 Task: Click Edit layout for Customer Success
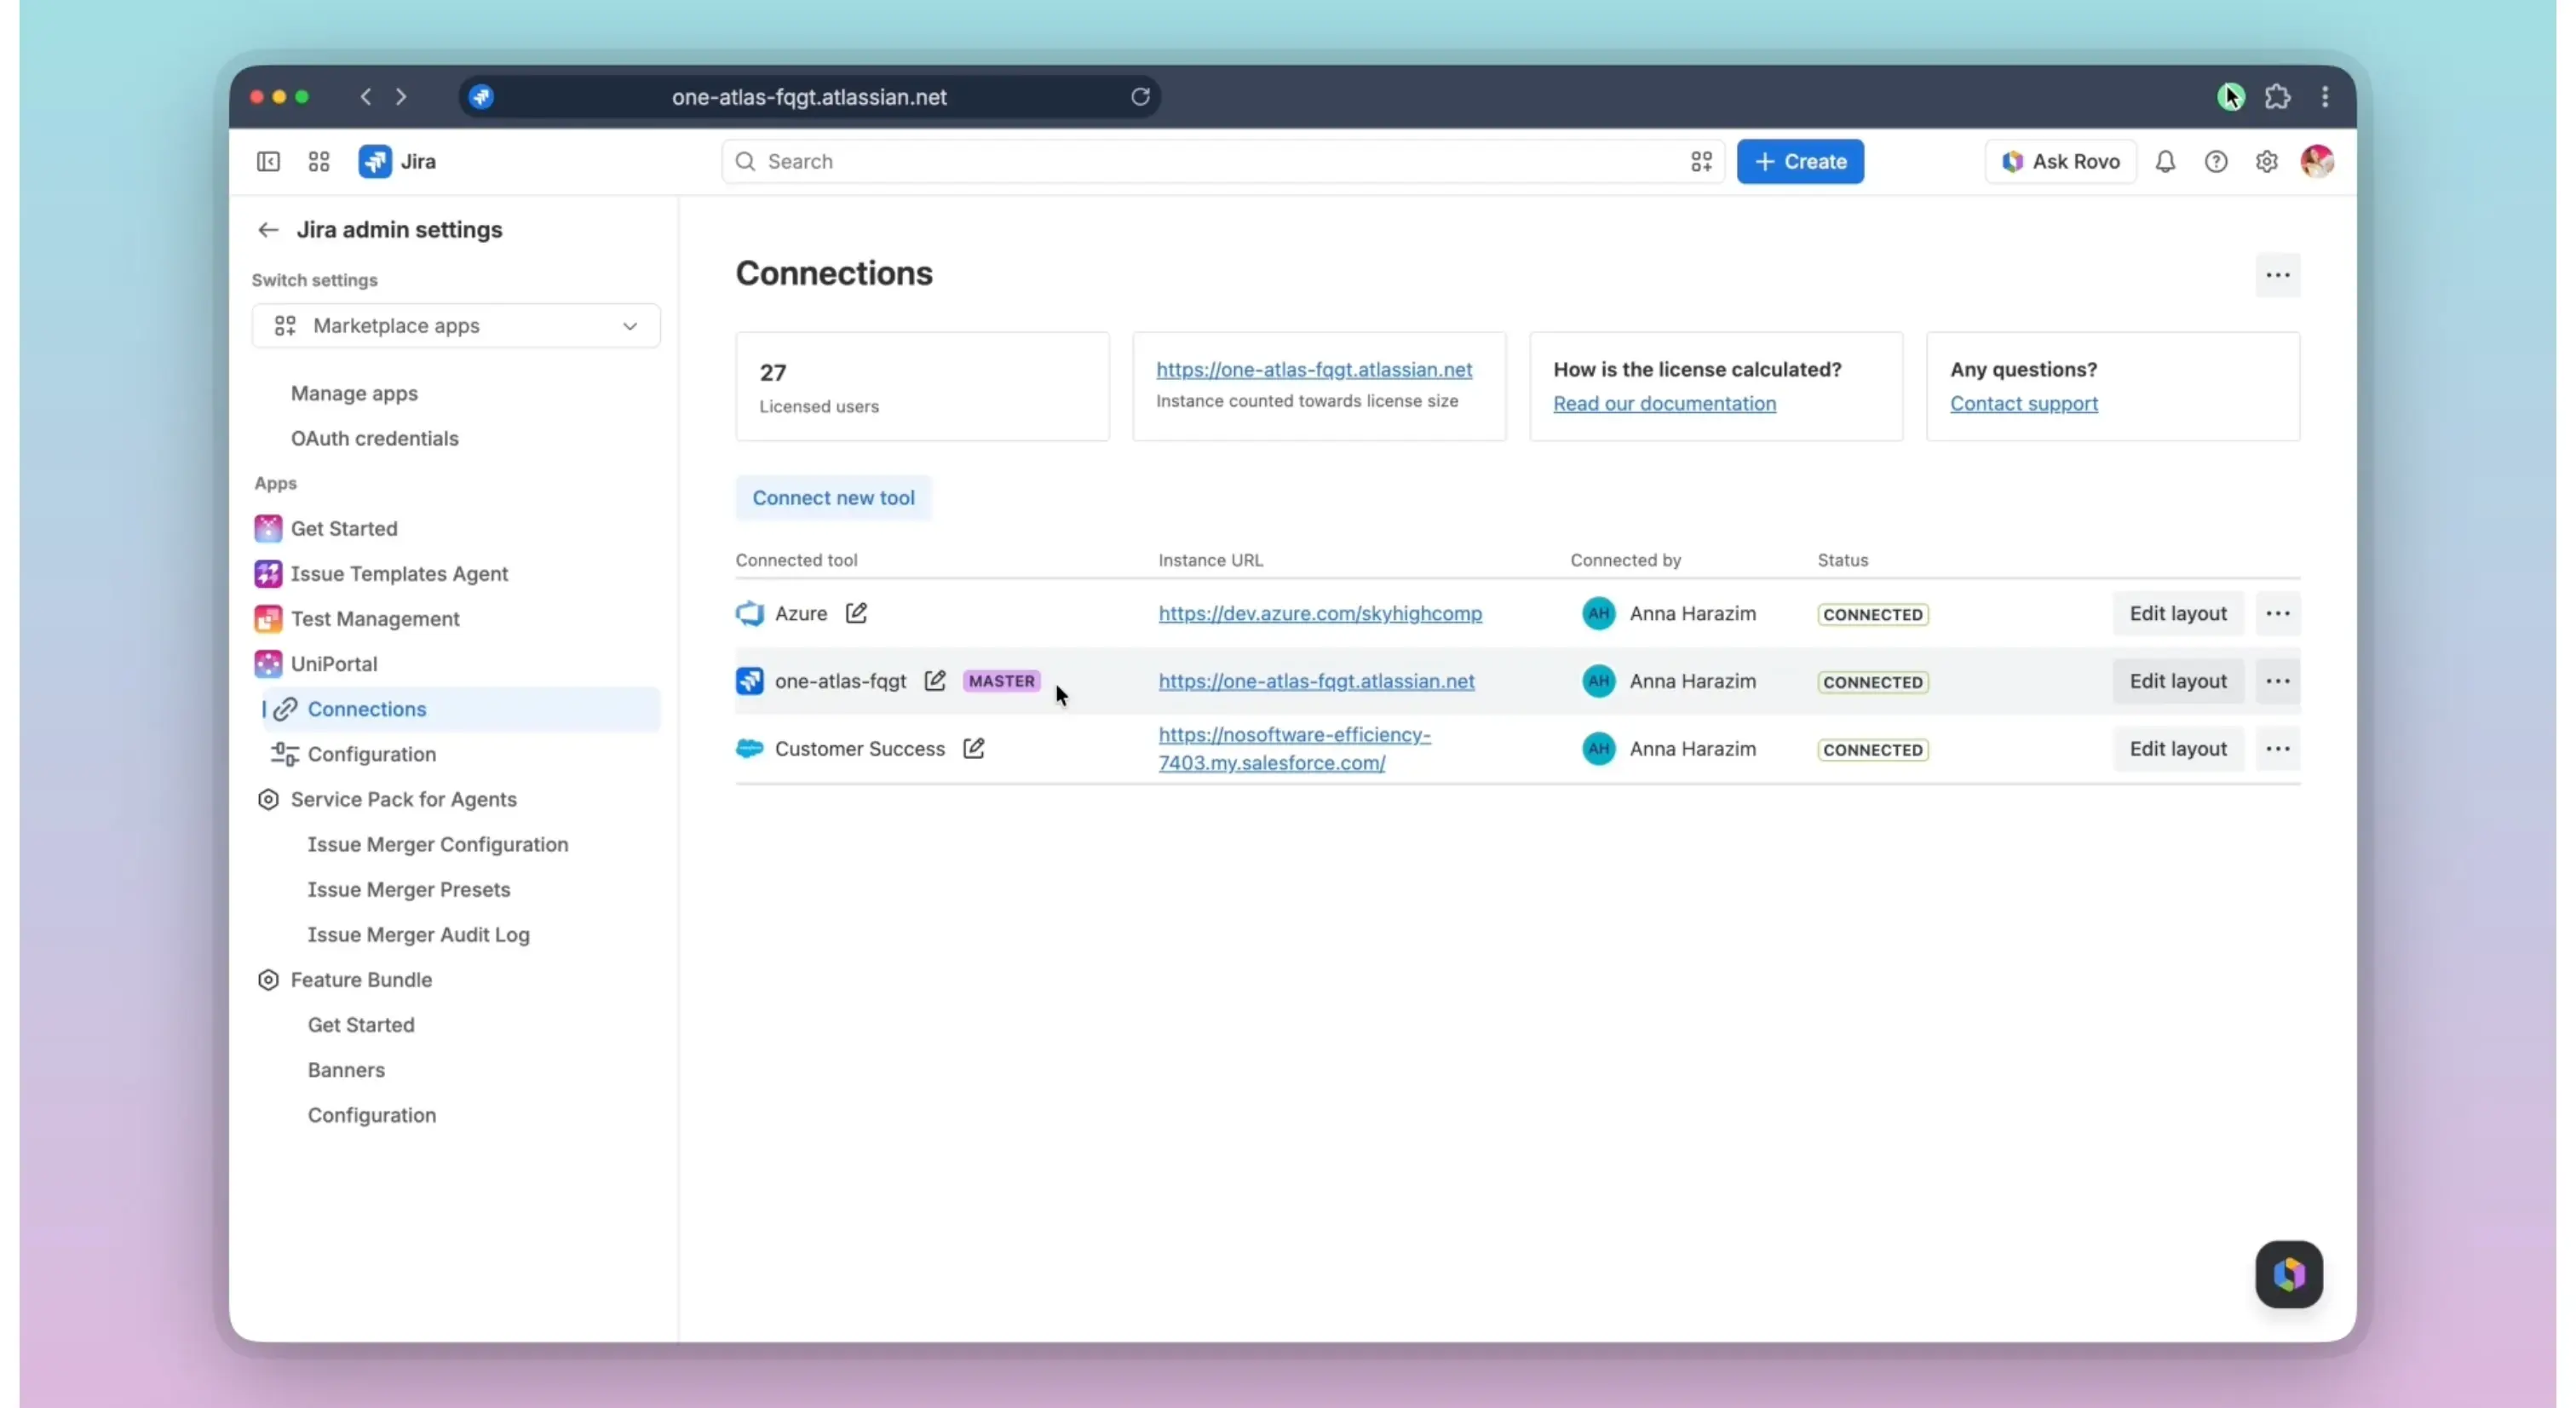[2178, 749]
